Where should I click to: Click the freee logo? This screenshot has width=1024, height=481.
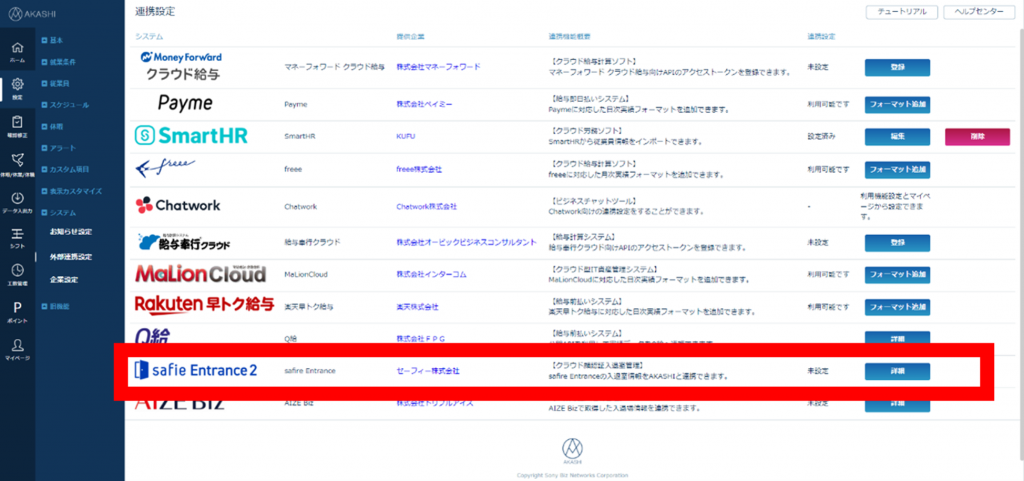pyautogui.click(x=167, y=167)
